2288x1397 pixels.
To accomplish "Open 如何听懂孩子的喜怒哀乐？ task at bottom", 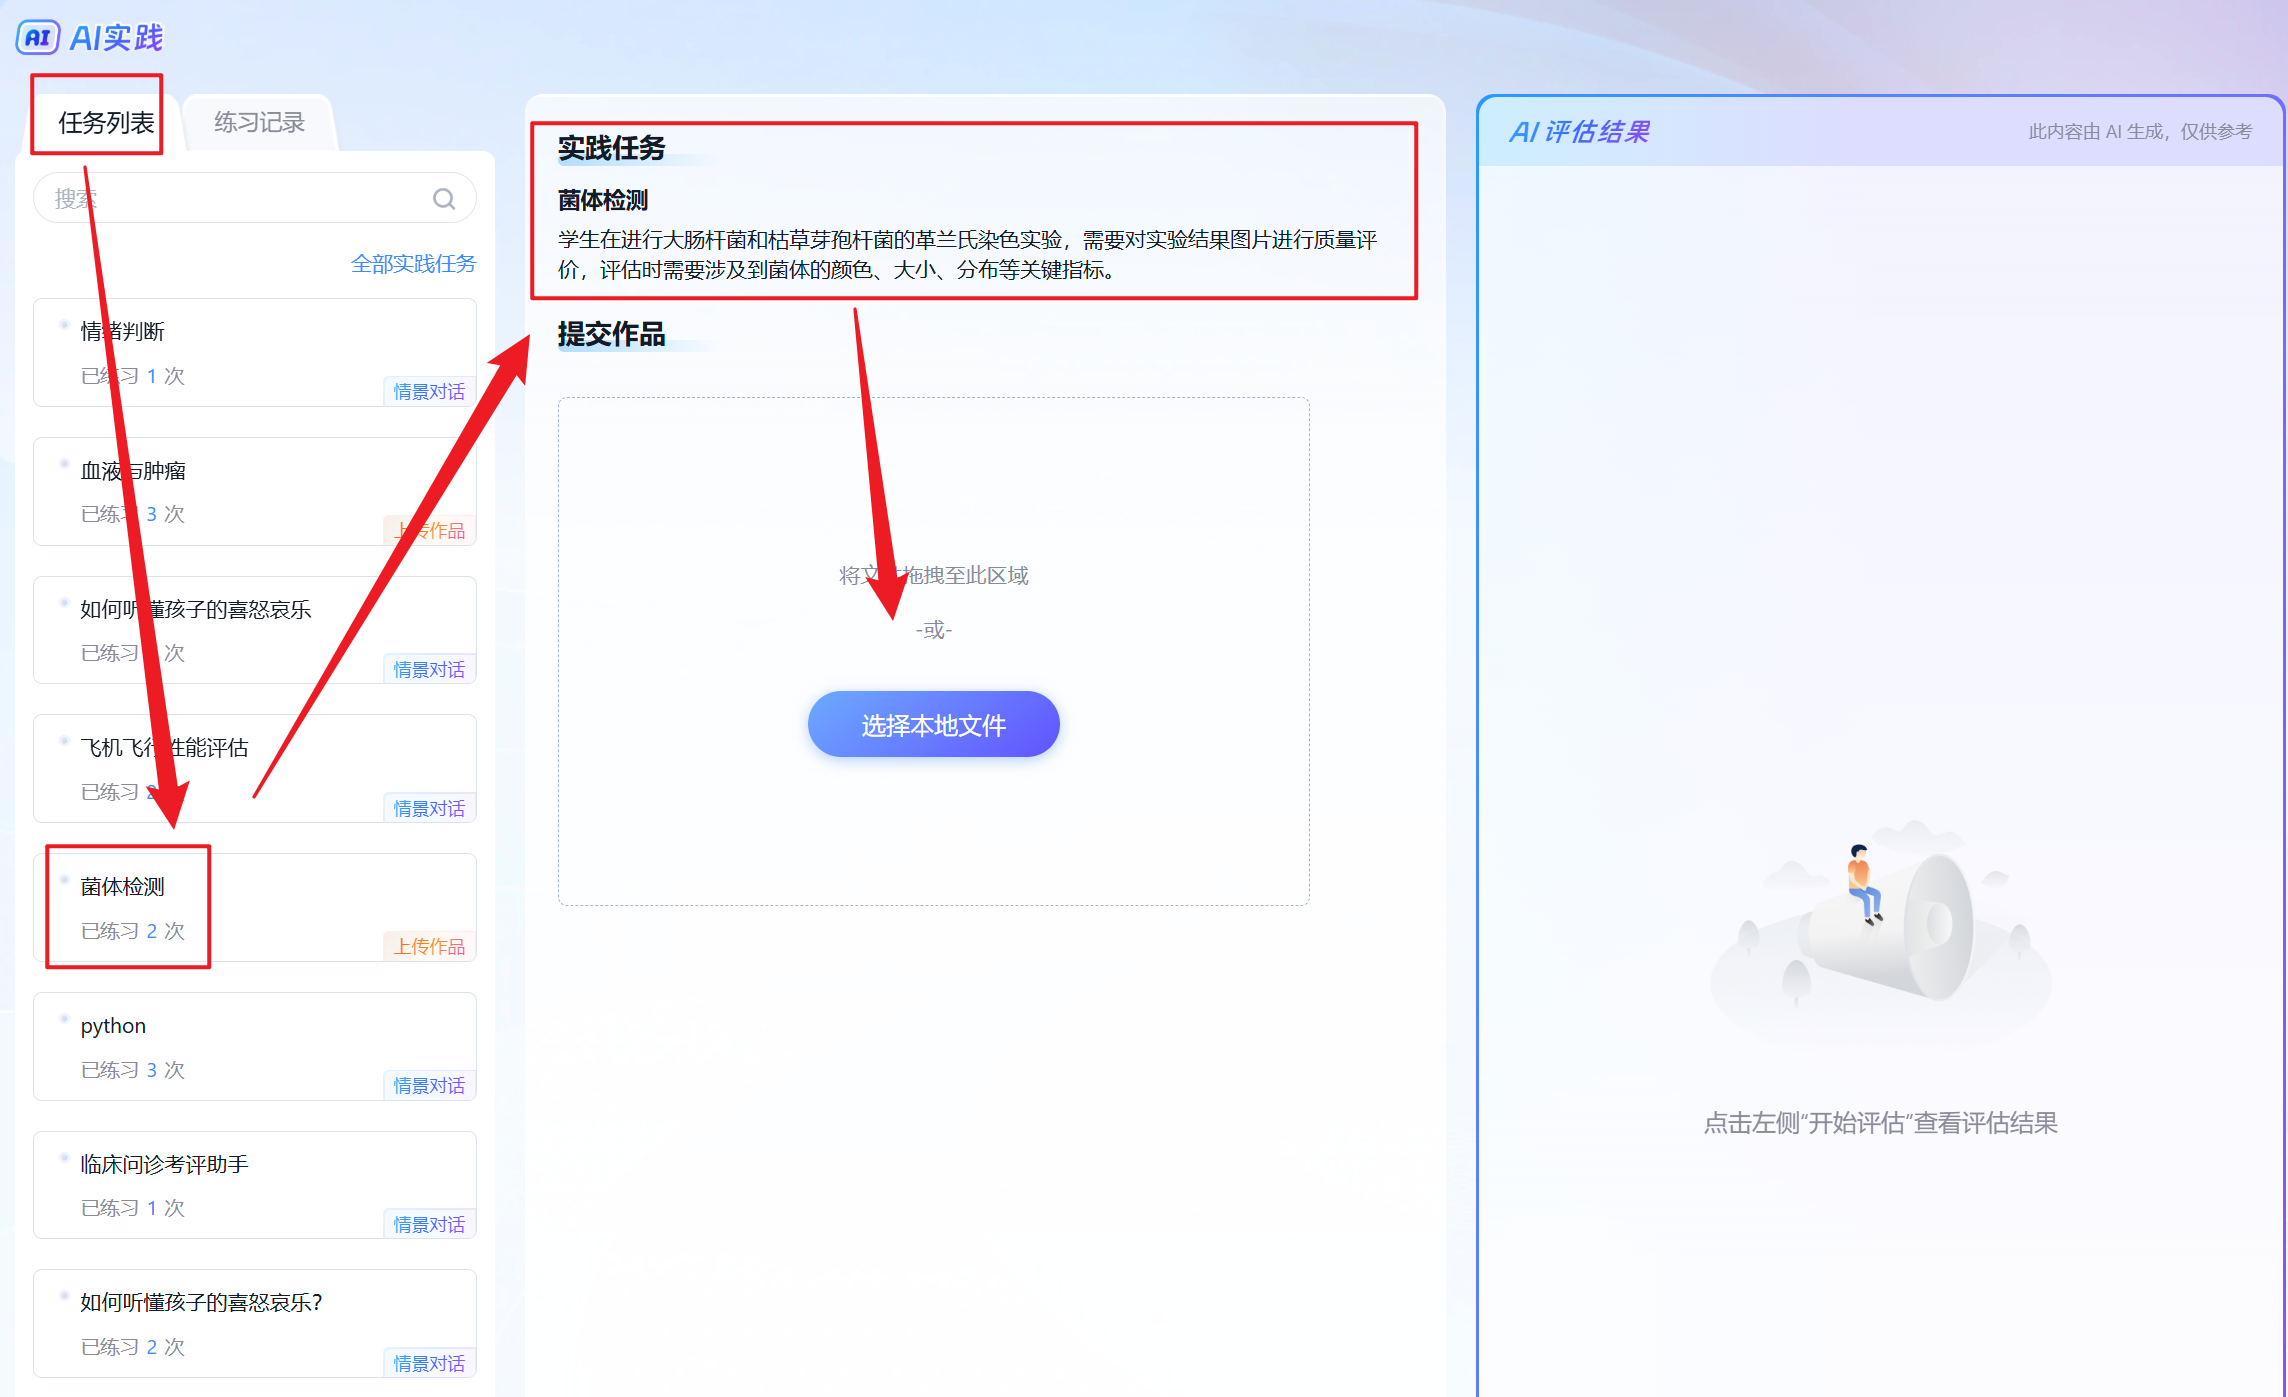I will click(254, 1323).
